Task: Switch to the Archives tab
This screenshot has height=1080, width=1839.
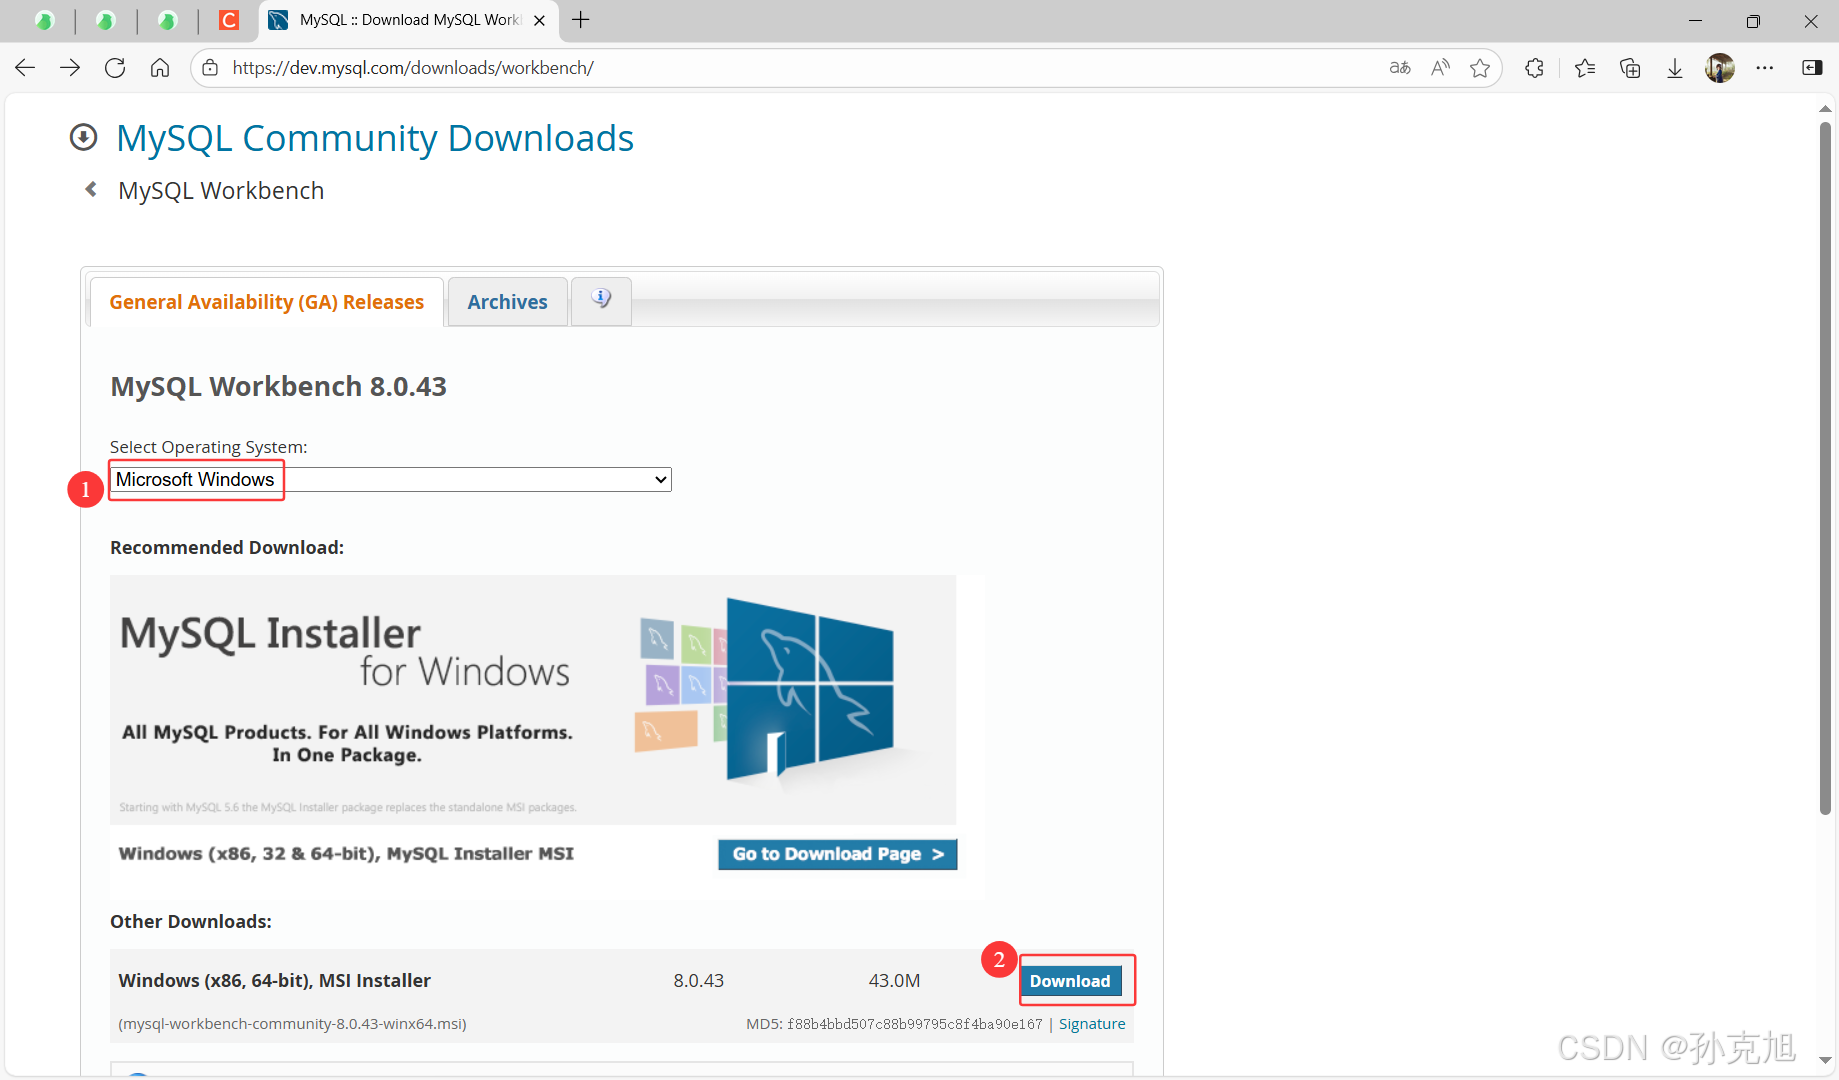Action: coord(508,302)
